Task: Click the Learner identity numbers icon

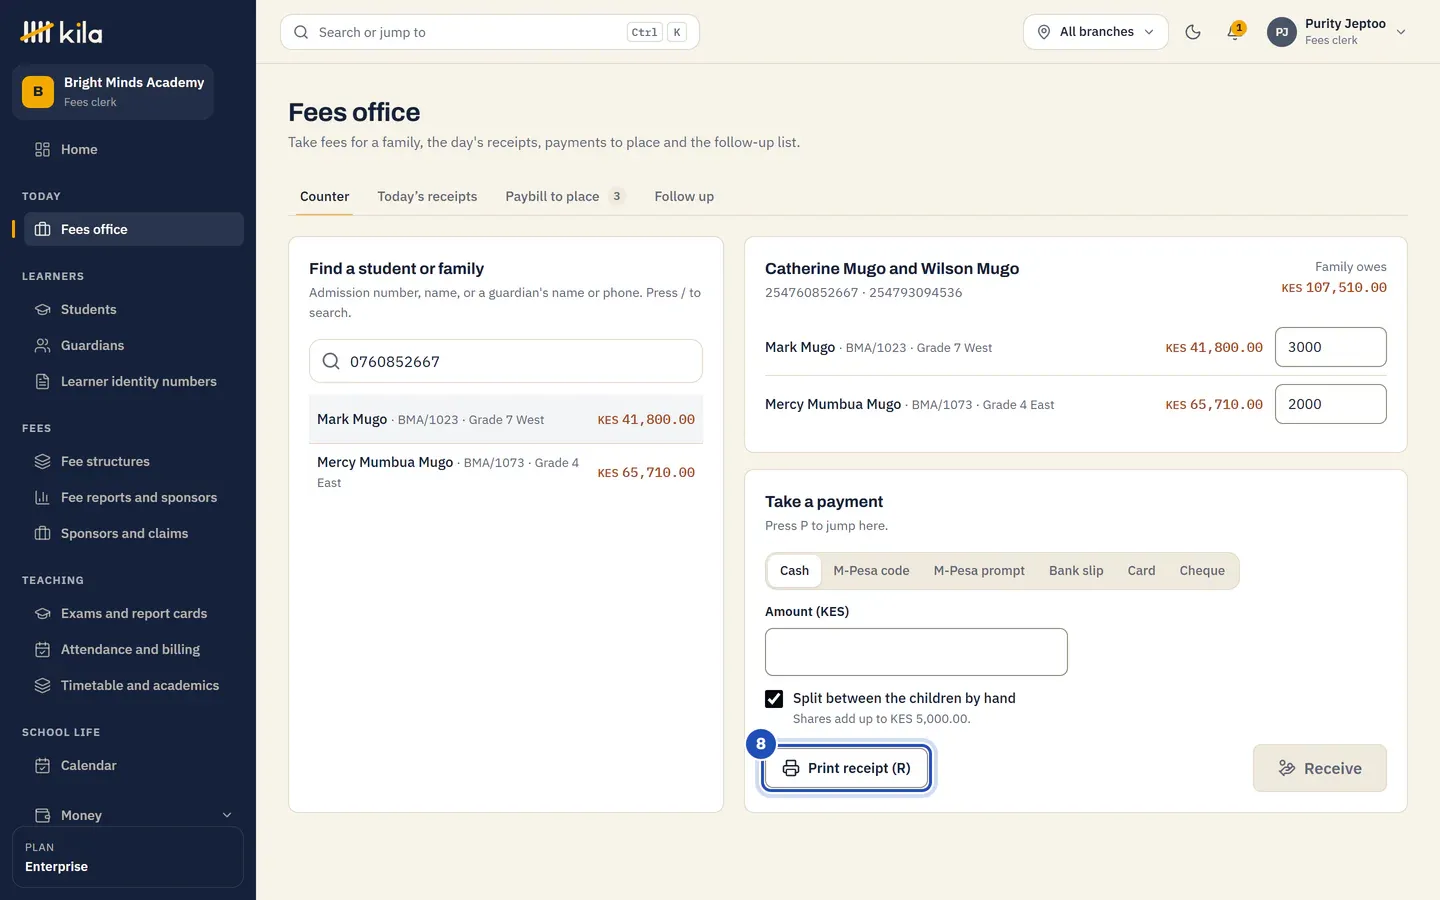Action: [42, 382]
